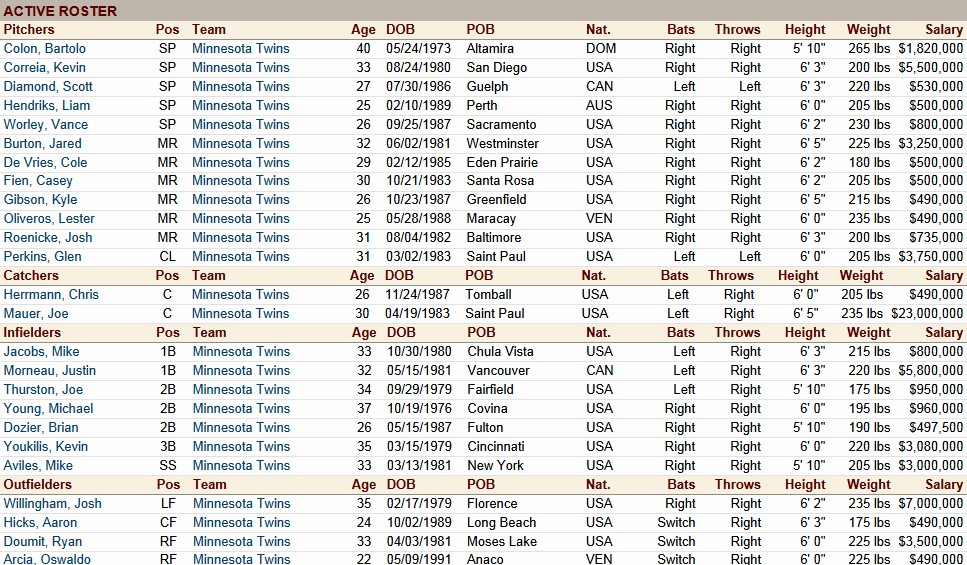Image resolution: width=967 pixels, height=565 pixels.
Task: Select birthplace Eden Prairie cell
Action: click(x=502, y=163)
